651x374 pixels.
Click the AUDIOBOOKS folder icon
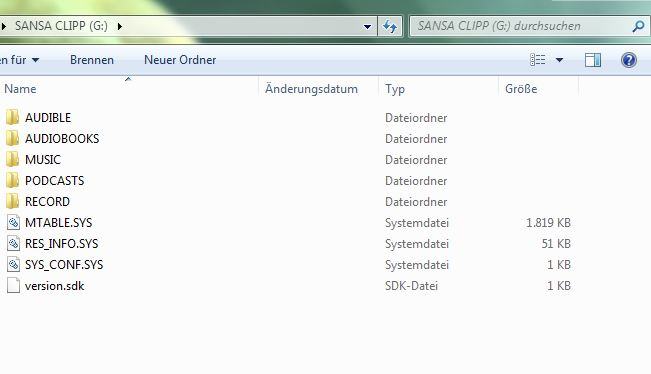pyautogui.click(x=12, y=138)
